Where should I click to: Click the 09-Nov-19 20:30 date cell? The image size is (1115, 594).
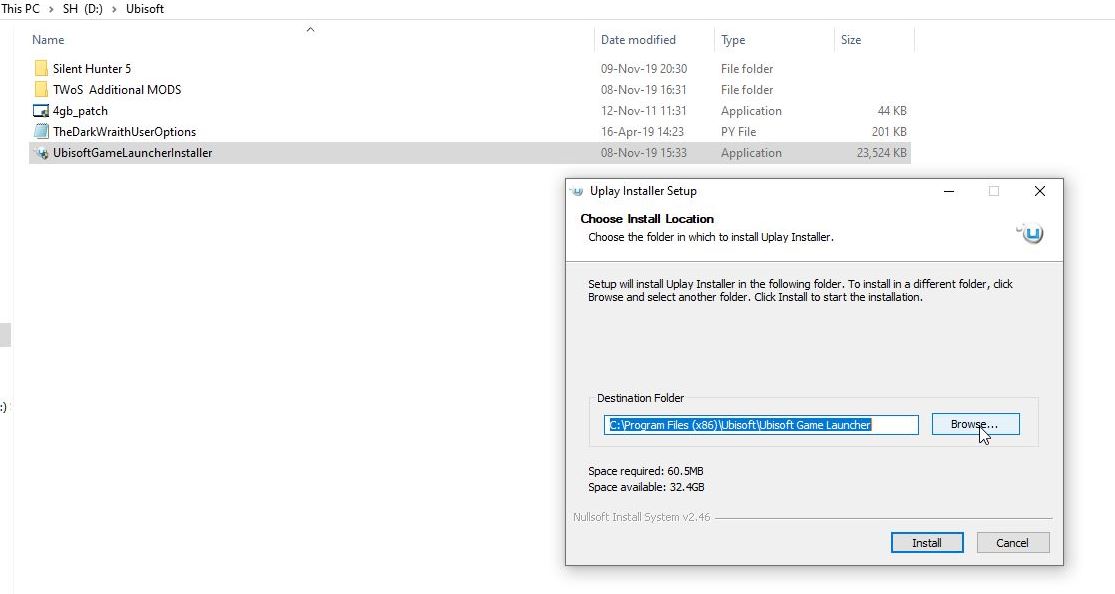tap(644, 68)
